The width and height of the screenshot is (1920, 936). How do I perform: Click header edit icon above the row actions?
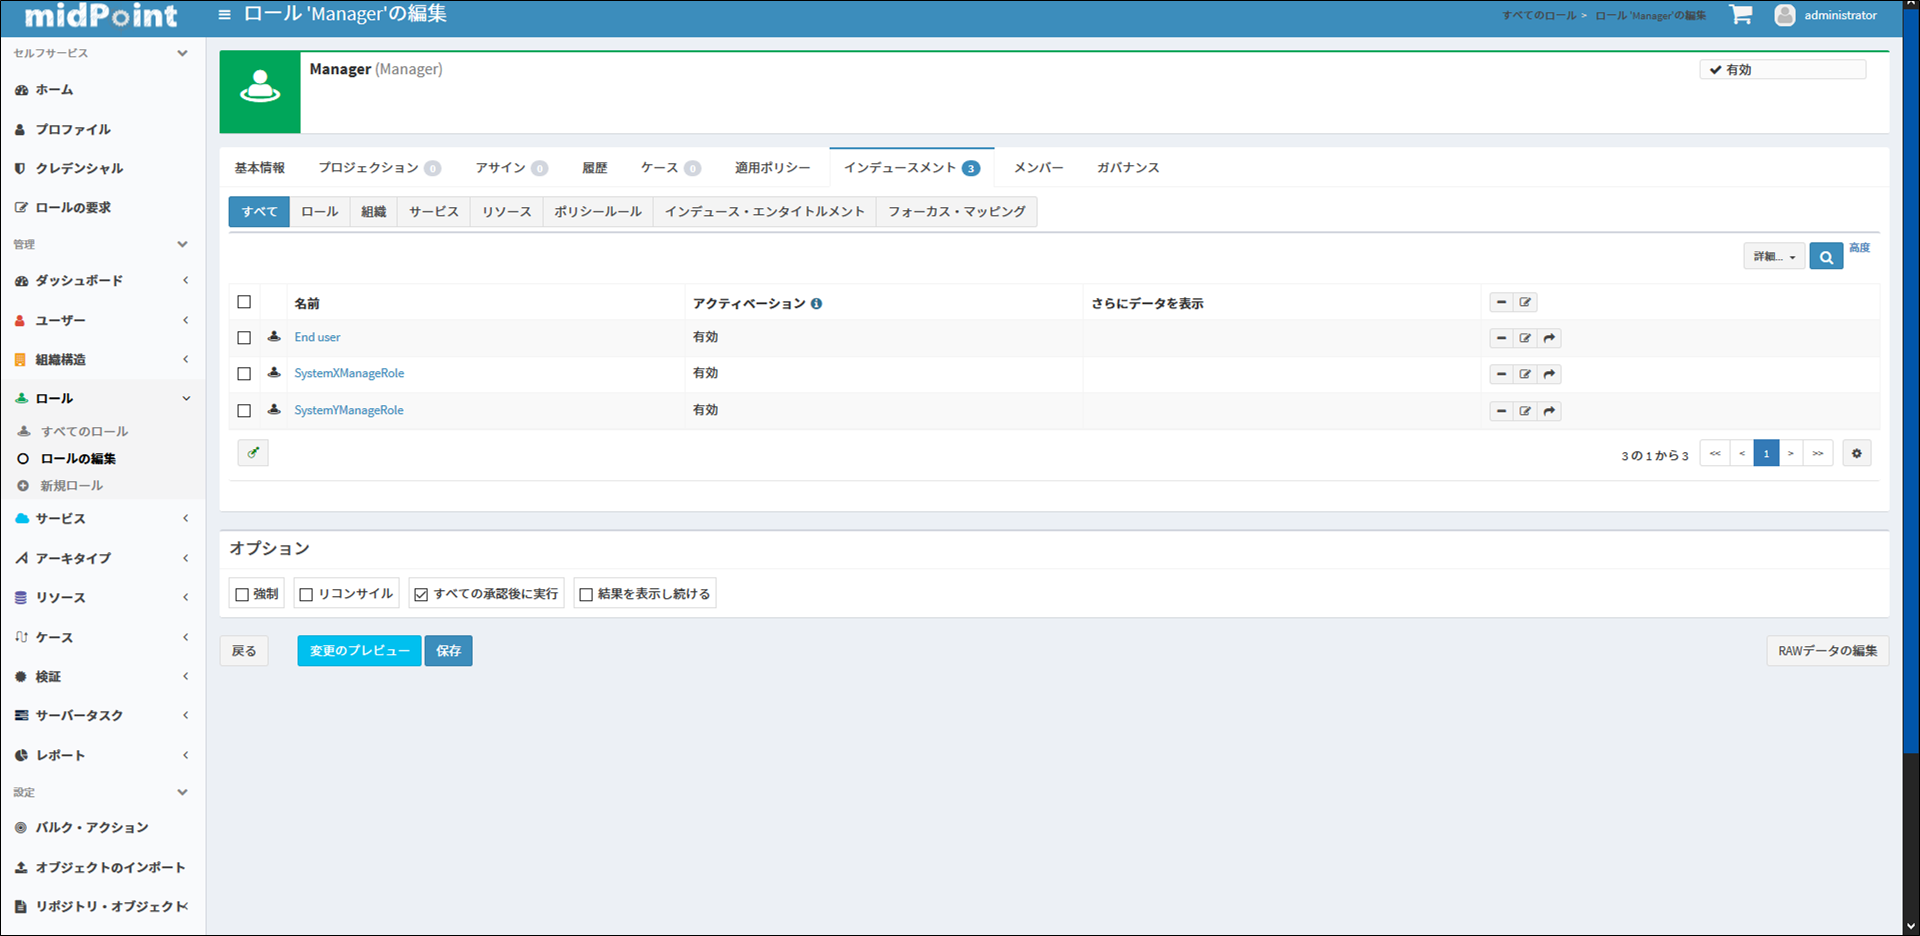pyautogui.click(x=1525, y=302)
